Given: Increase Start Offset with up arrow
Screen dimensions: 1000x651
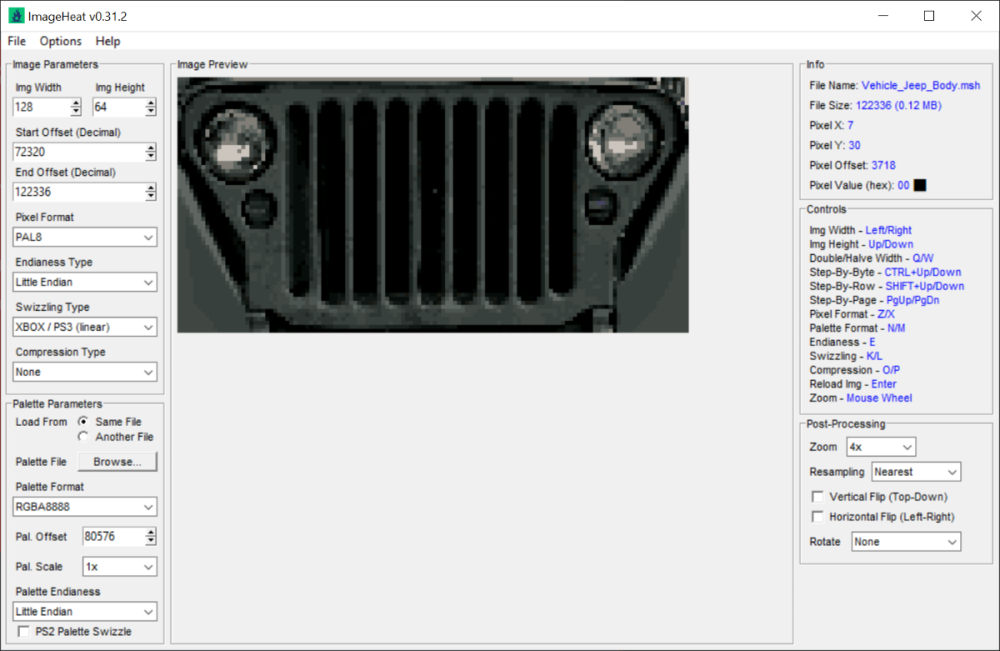Looking at the screenshot, I should (151, 147).
